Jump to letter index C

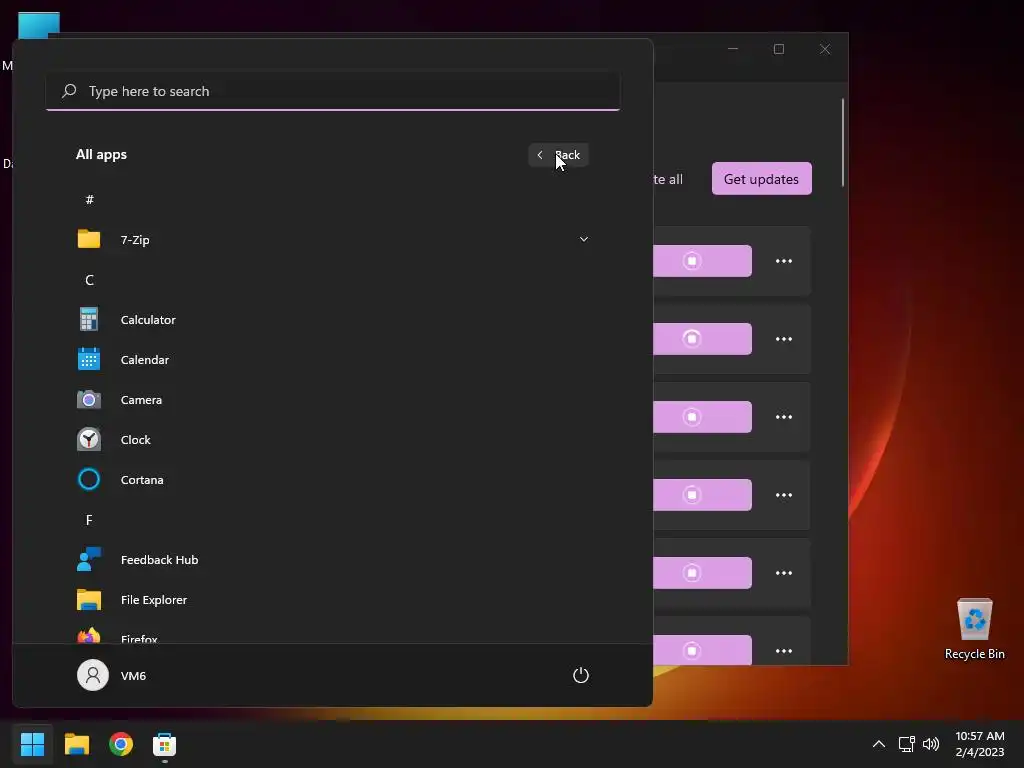[x=89, y=280]
